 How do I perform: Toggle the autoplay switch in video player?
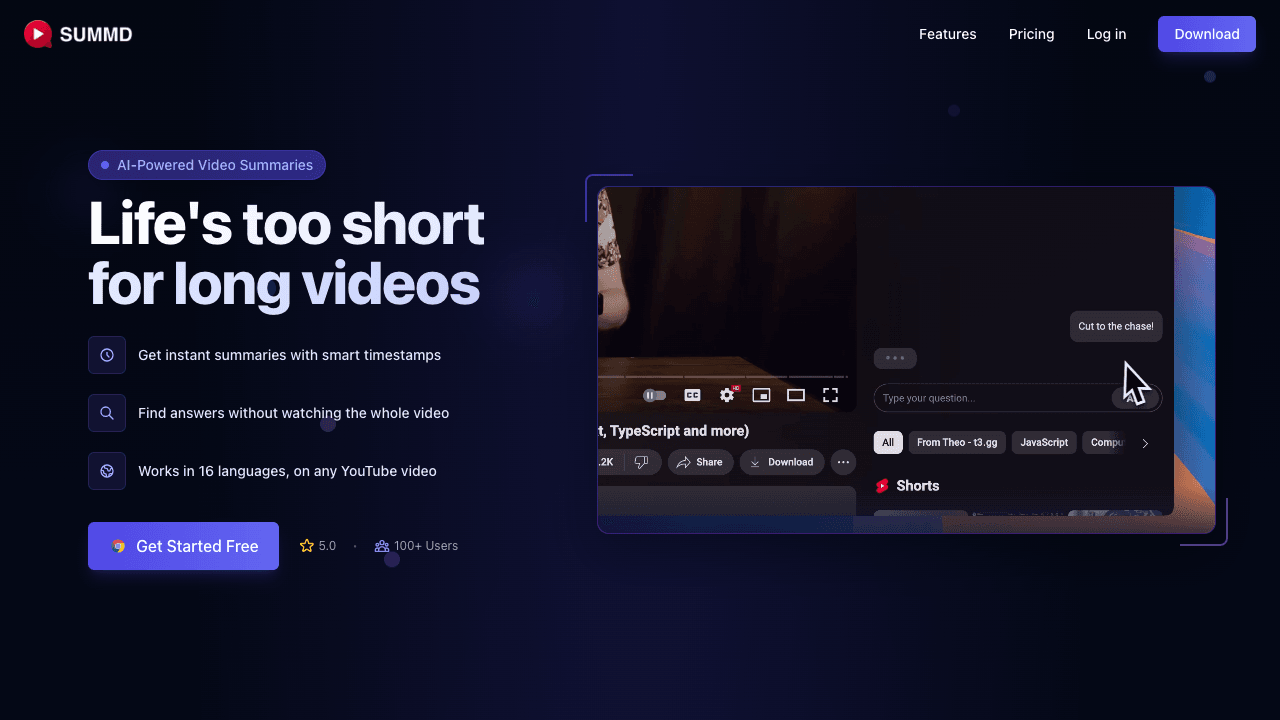point(654,395)
